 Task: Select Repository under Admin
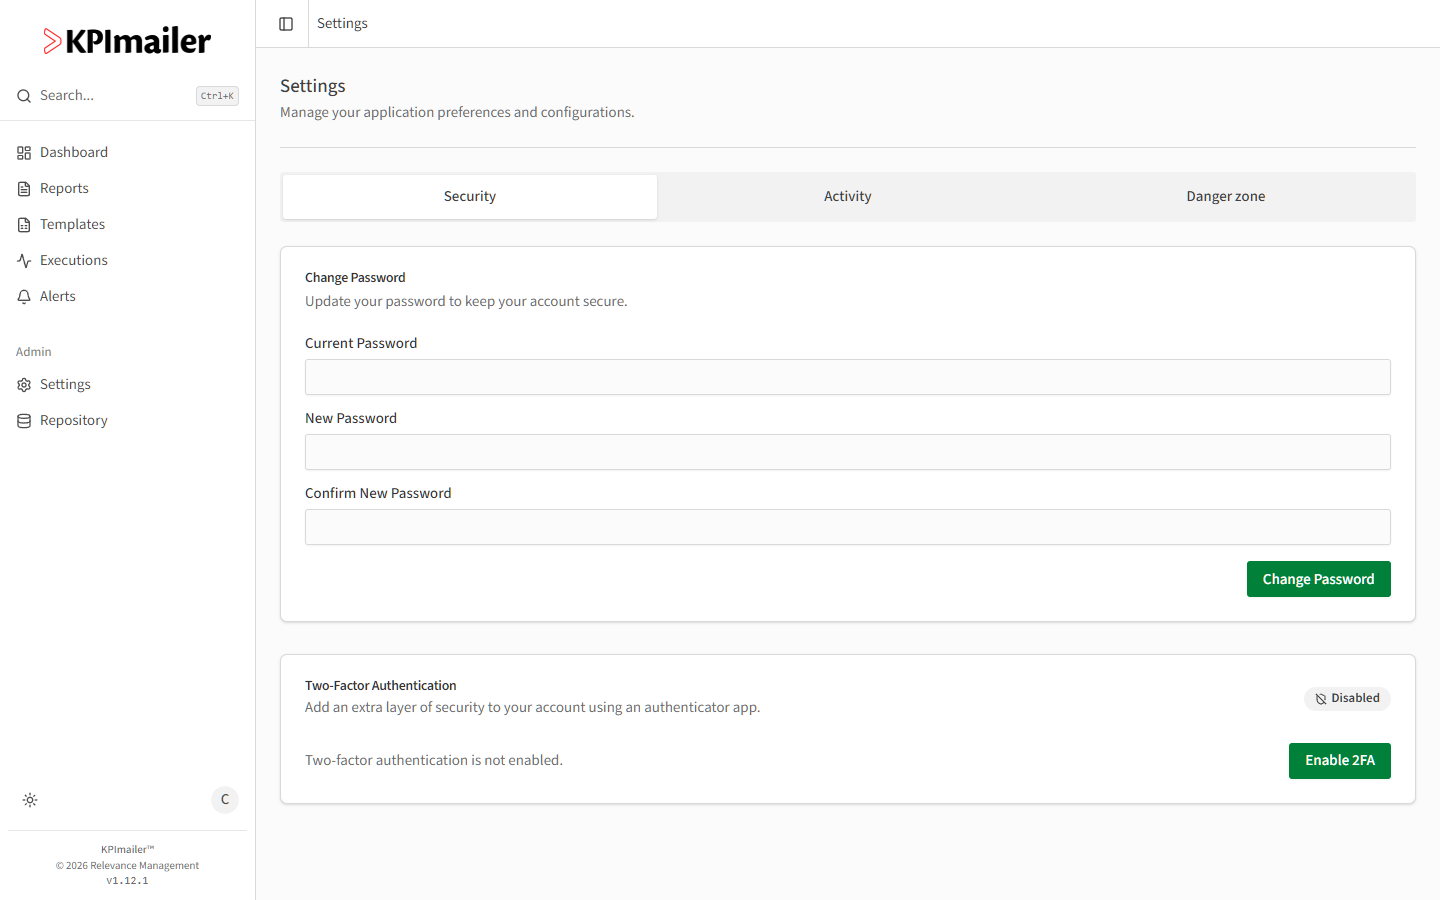click(128, 421)
